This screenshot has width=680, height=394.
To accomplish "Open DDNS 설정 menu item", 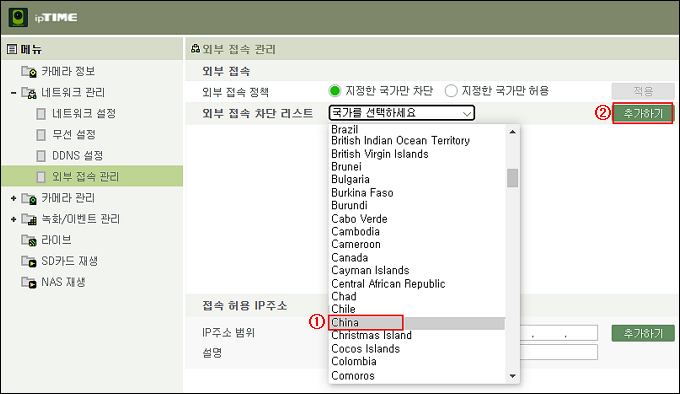I will point(78,156).
